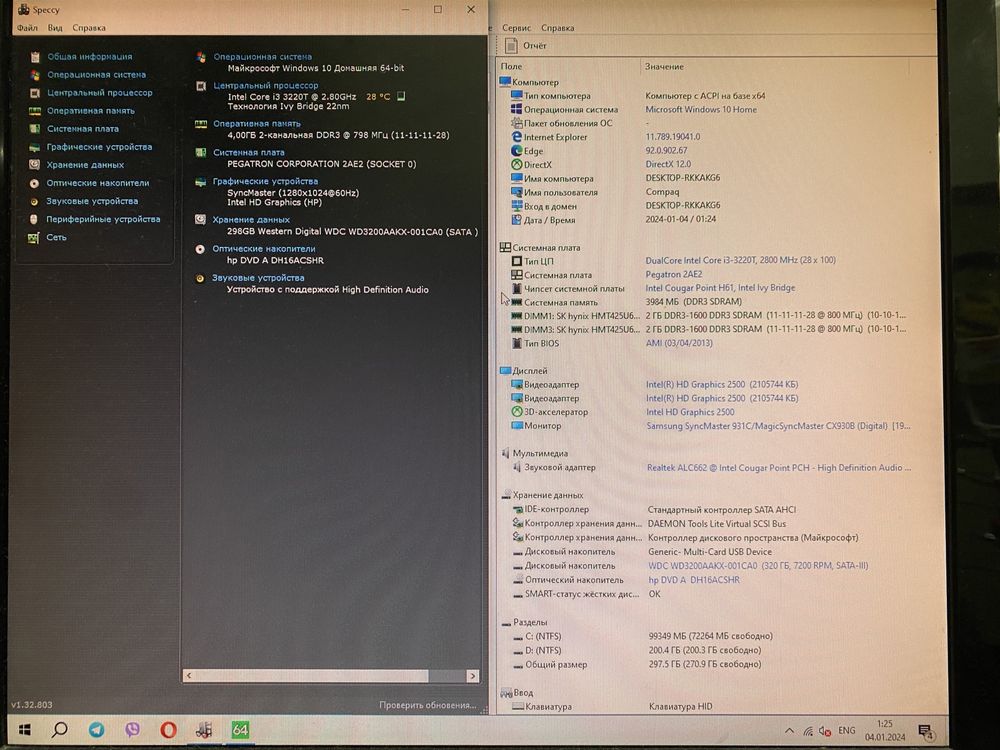Switch to AIDA64 taskbar icon
1000x750 pixels.
pos(240,729)
